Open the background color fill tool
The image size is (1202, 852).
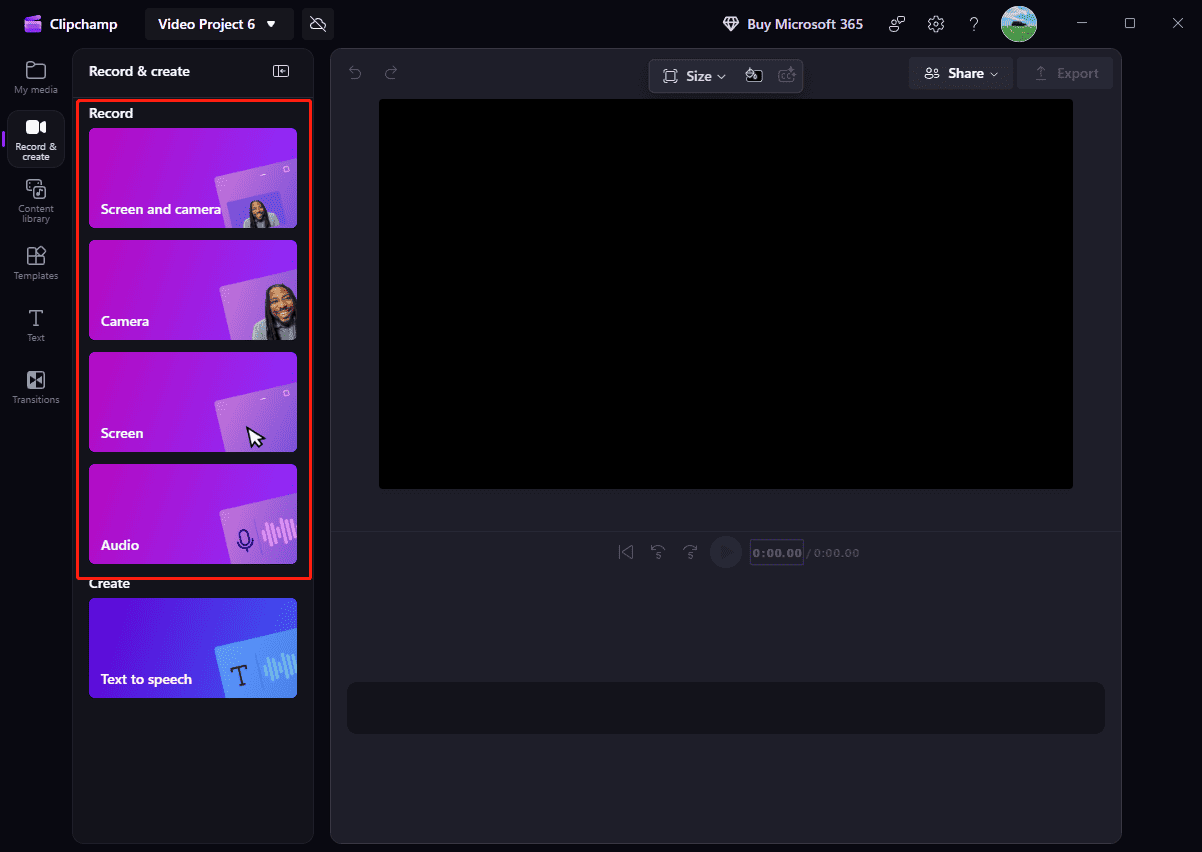(753, 75)
